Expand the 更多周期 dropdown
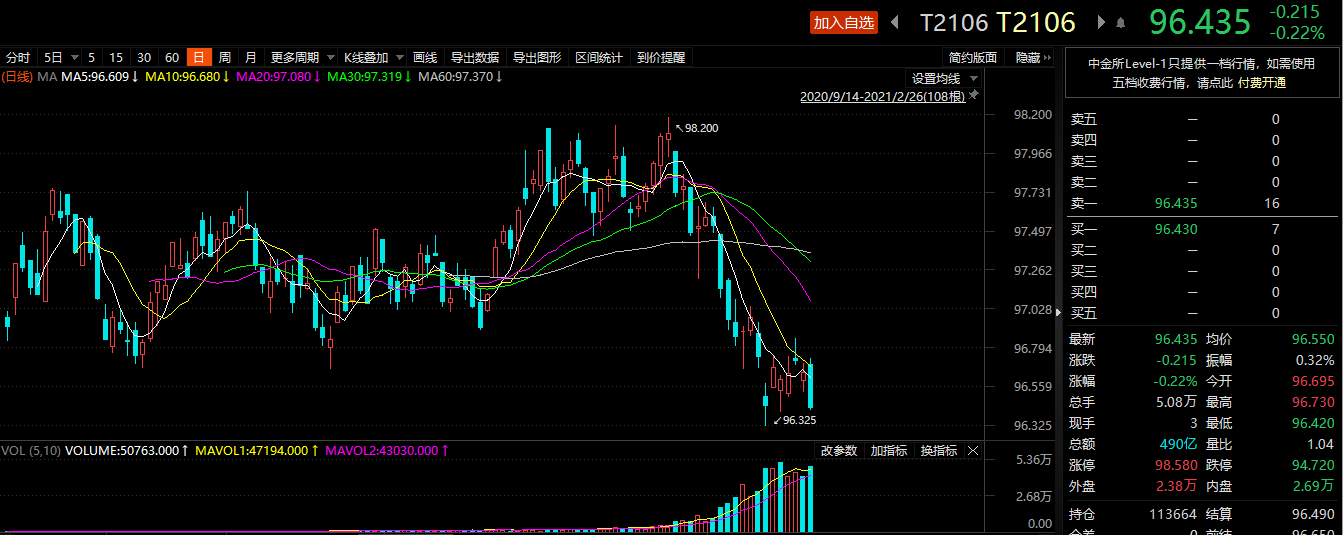This screenshot has height=535, width=1343. point(330,57)
